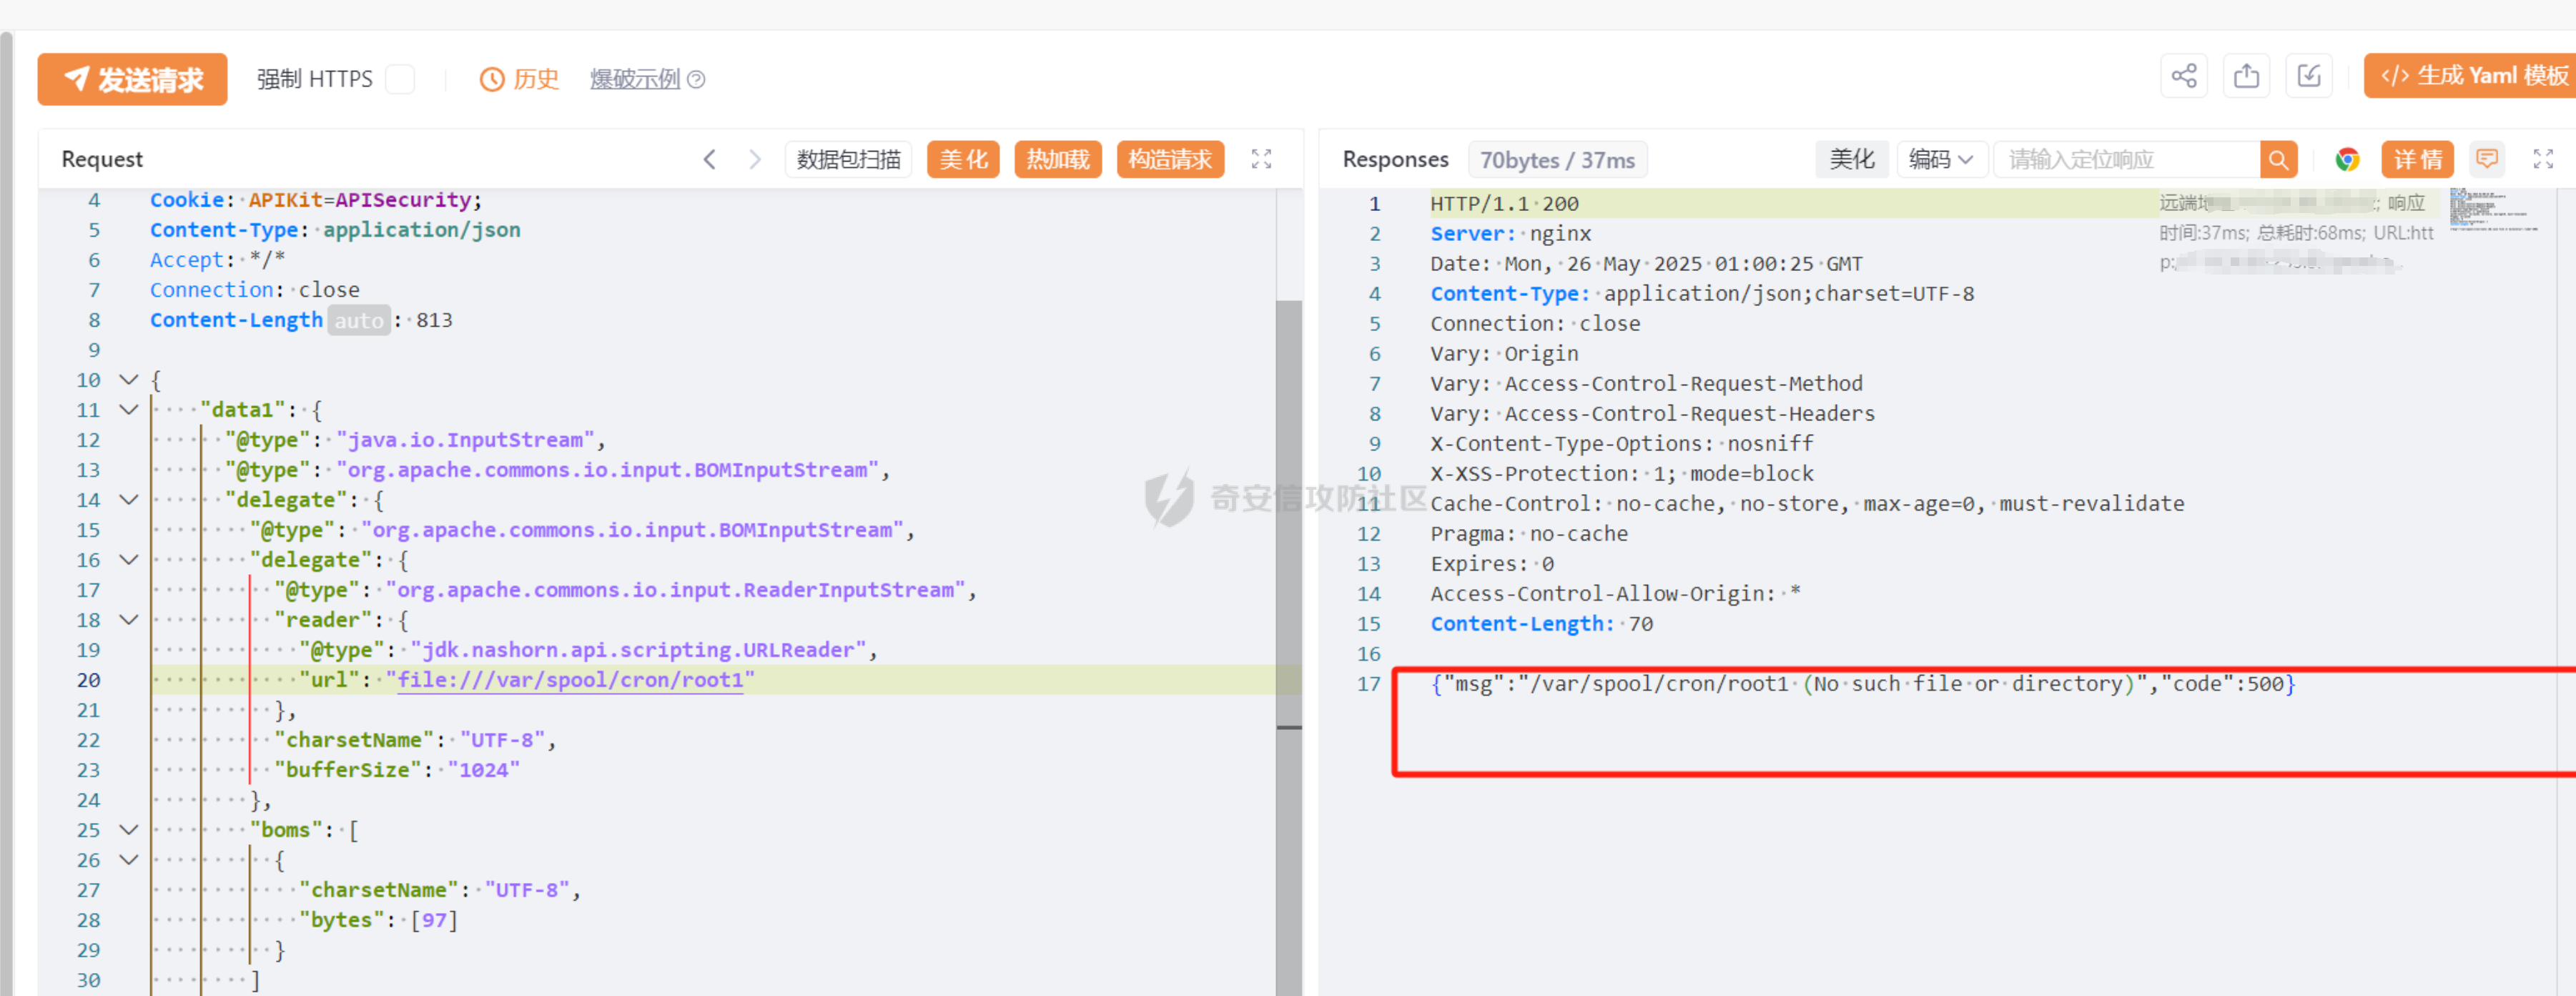Click the share icon in top toolbar

pyautogui.click(x=2184, y=76)
